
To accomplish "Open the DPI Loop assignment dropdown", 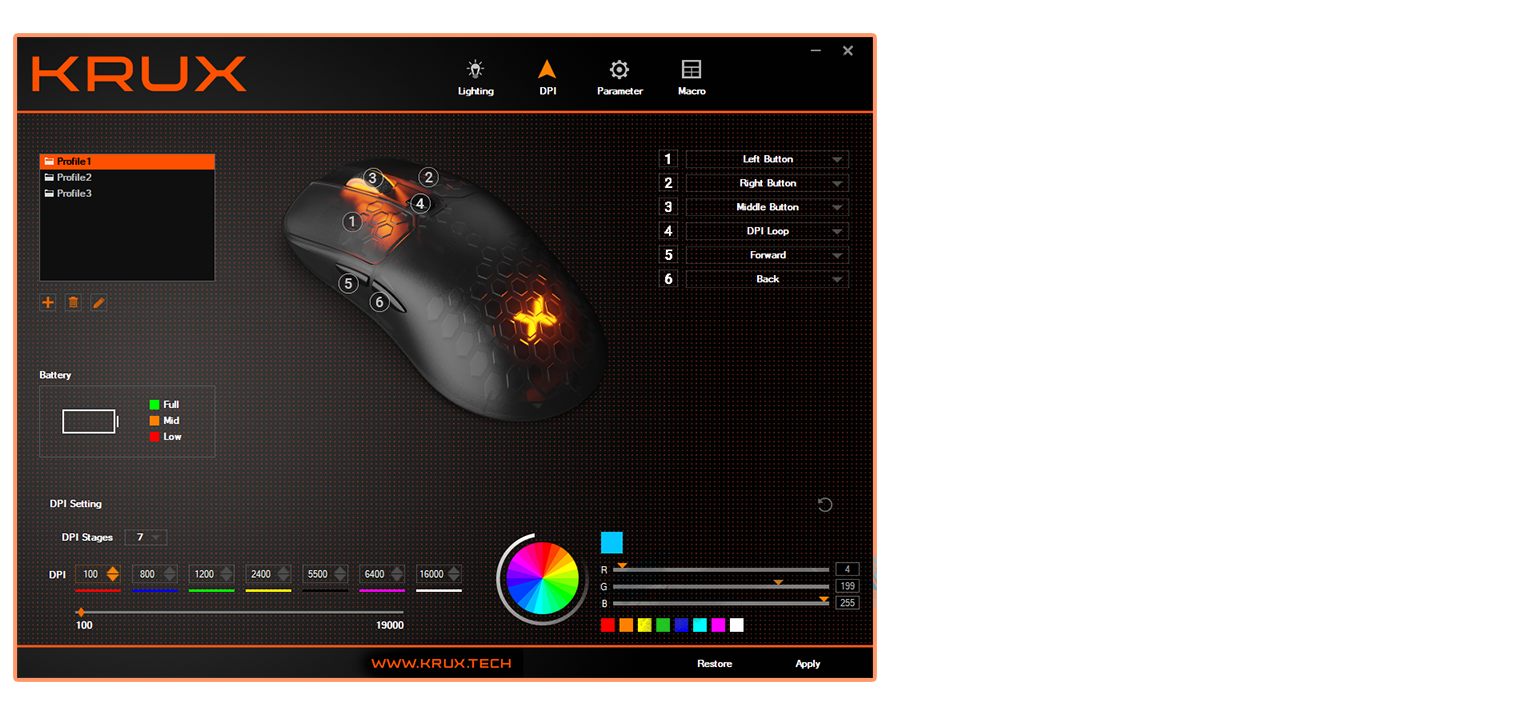I will point(767,231).
